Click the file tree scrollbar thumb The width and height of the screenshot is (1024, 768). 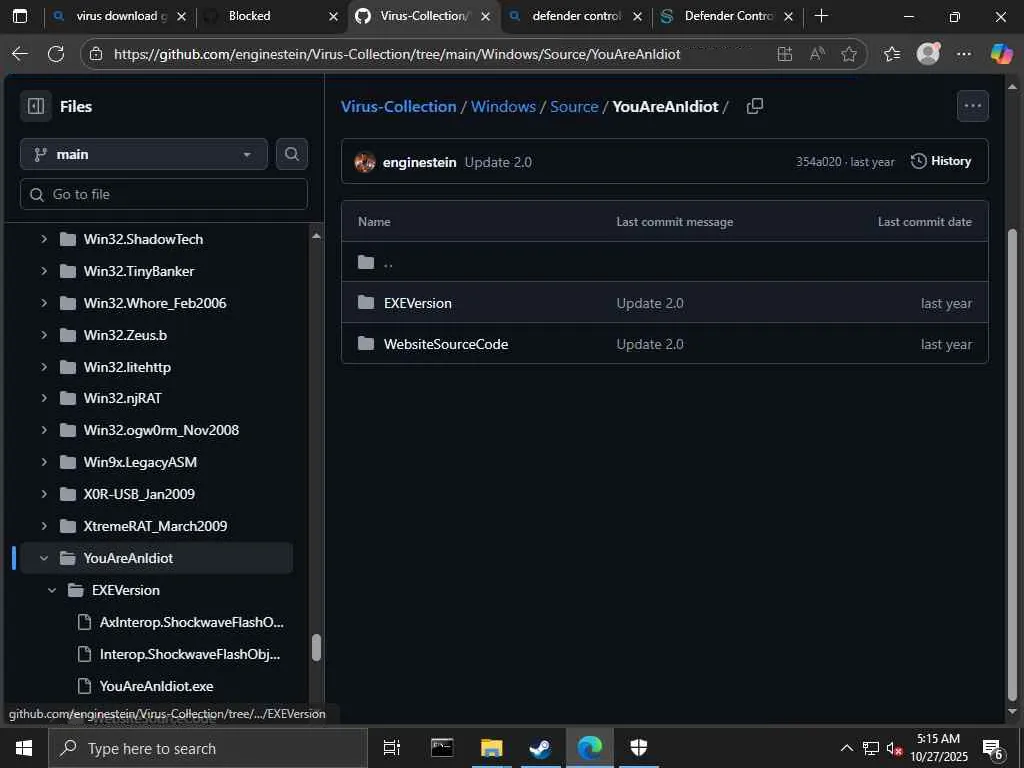[317, 648]
